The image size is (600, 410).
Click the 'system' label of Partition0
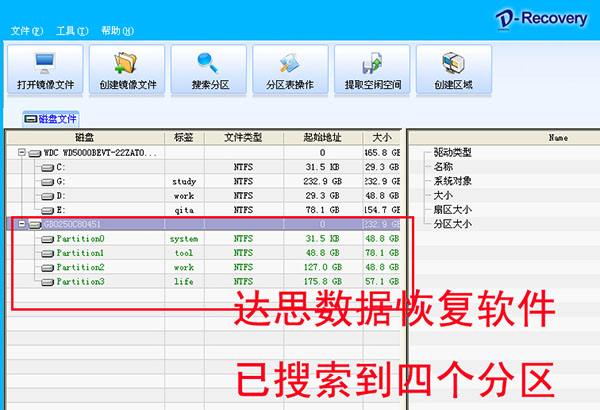point(184,239)
